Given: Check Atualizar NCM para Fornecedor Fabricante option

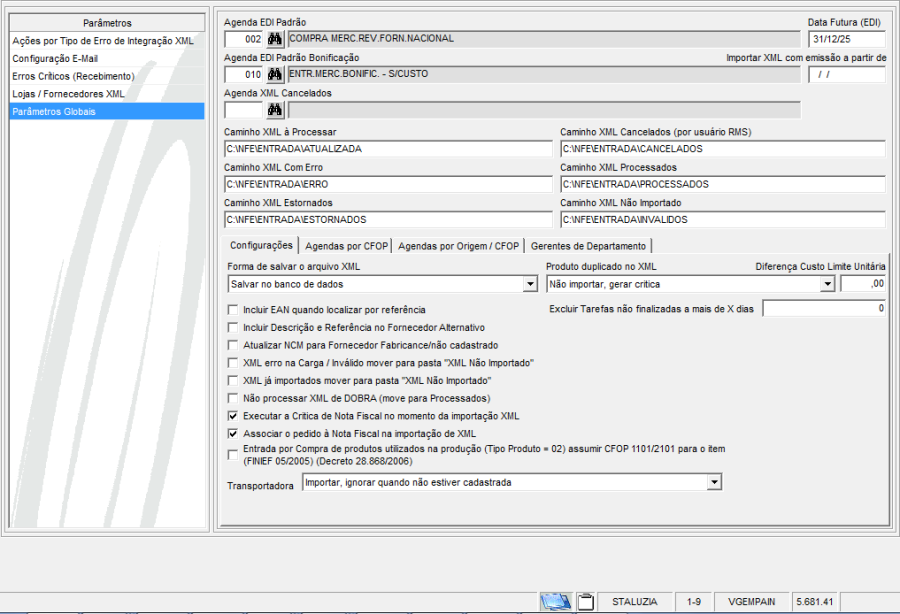Looking at the screenshot, I should (232, 345).
